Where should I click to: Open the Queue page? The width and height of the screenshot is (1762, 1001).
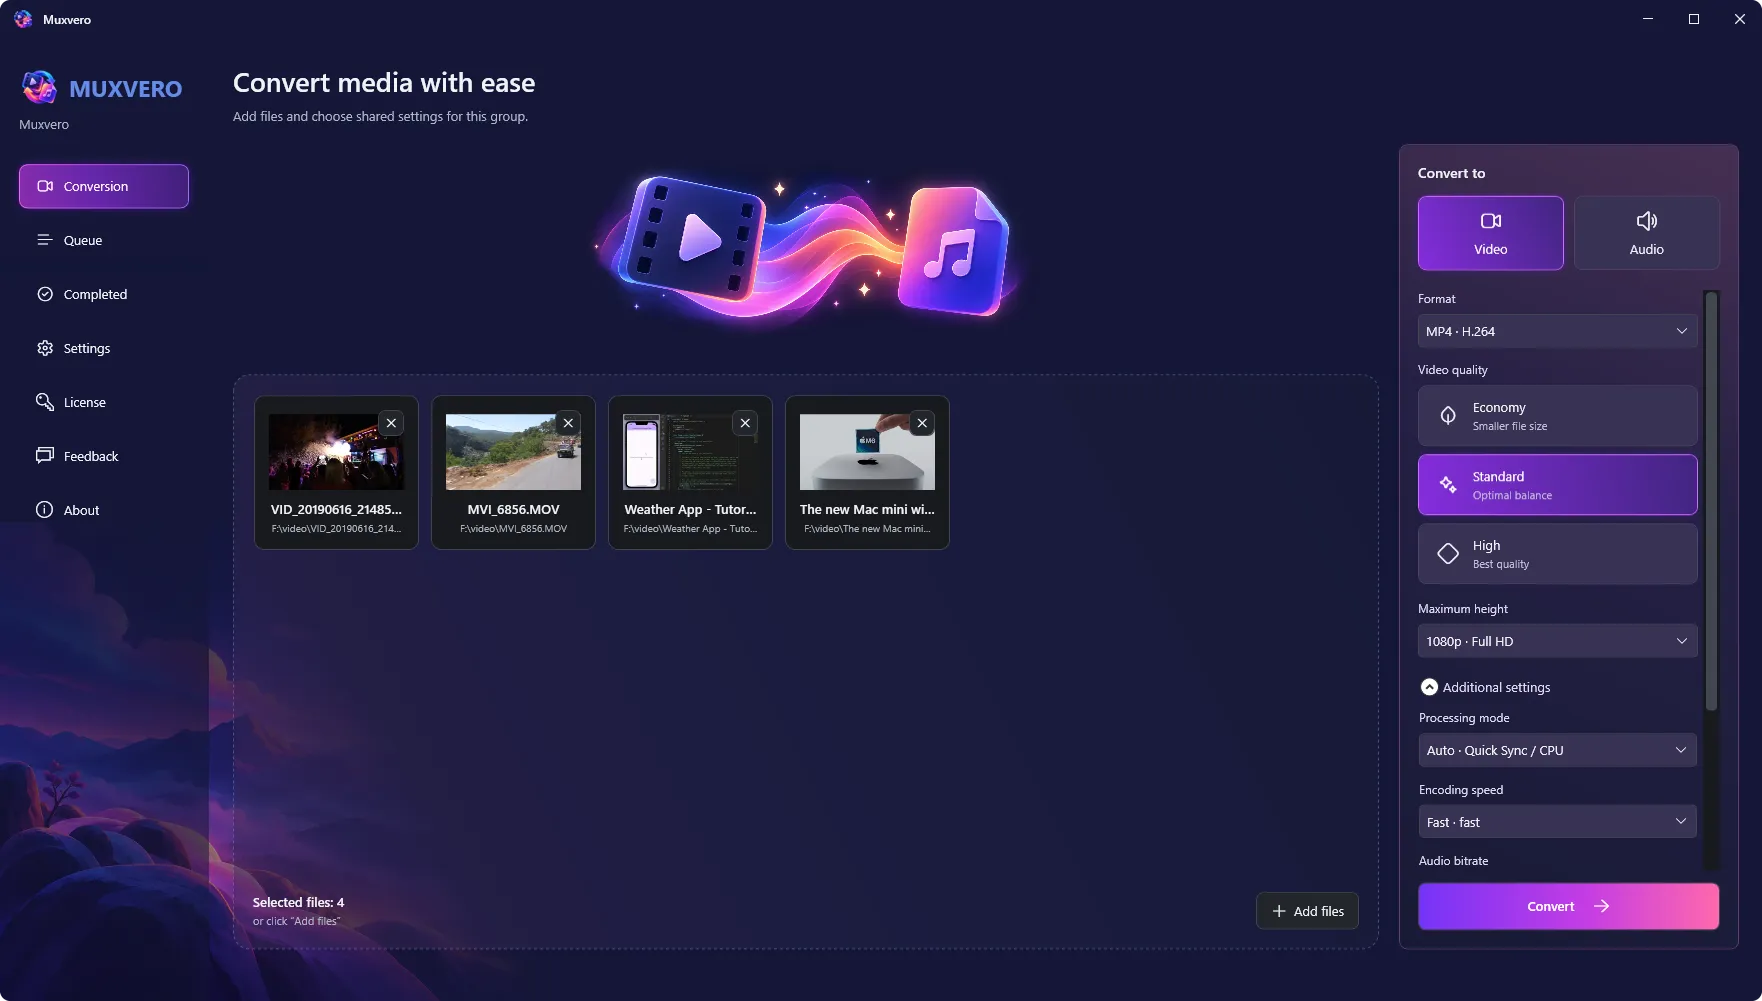(104, 240)
